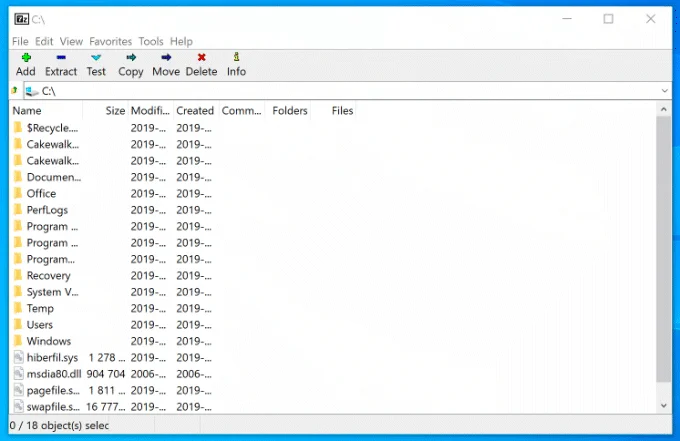Image resolution: width=680 pixels, height=441 pixels.
Task: Click the status bar selected objects text
Action: click(x=59, y=425)
